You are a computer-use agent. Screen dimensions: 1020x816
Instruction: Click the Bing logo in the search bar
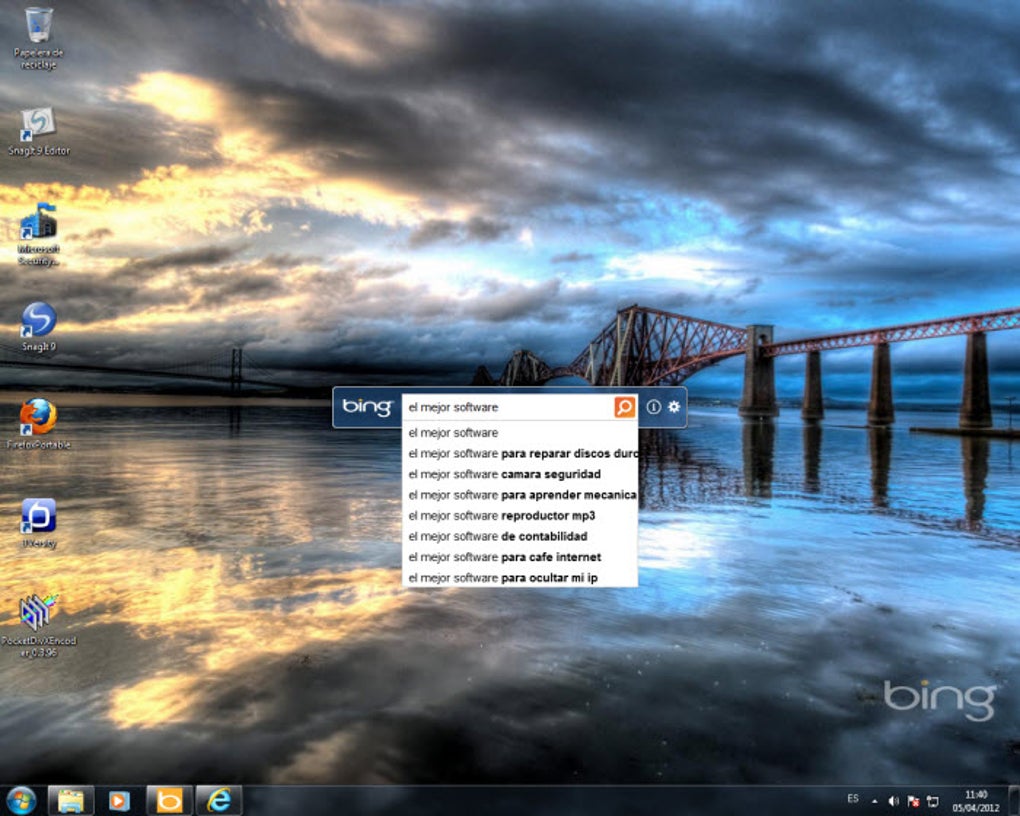point(367,407)
